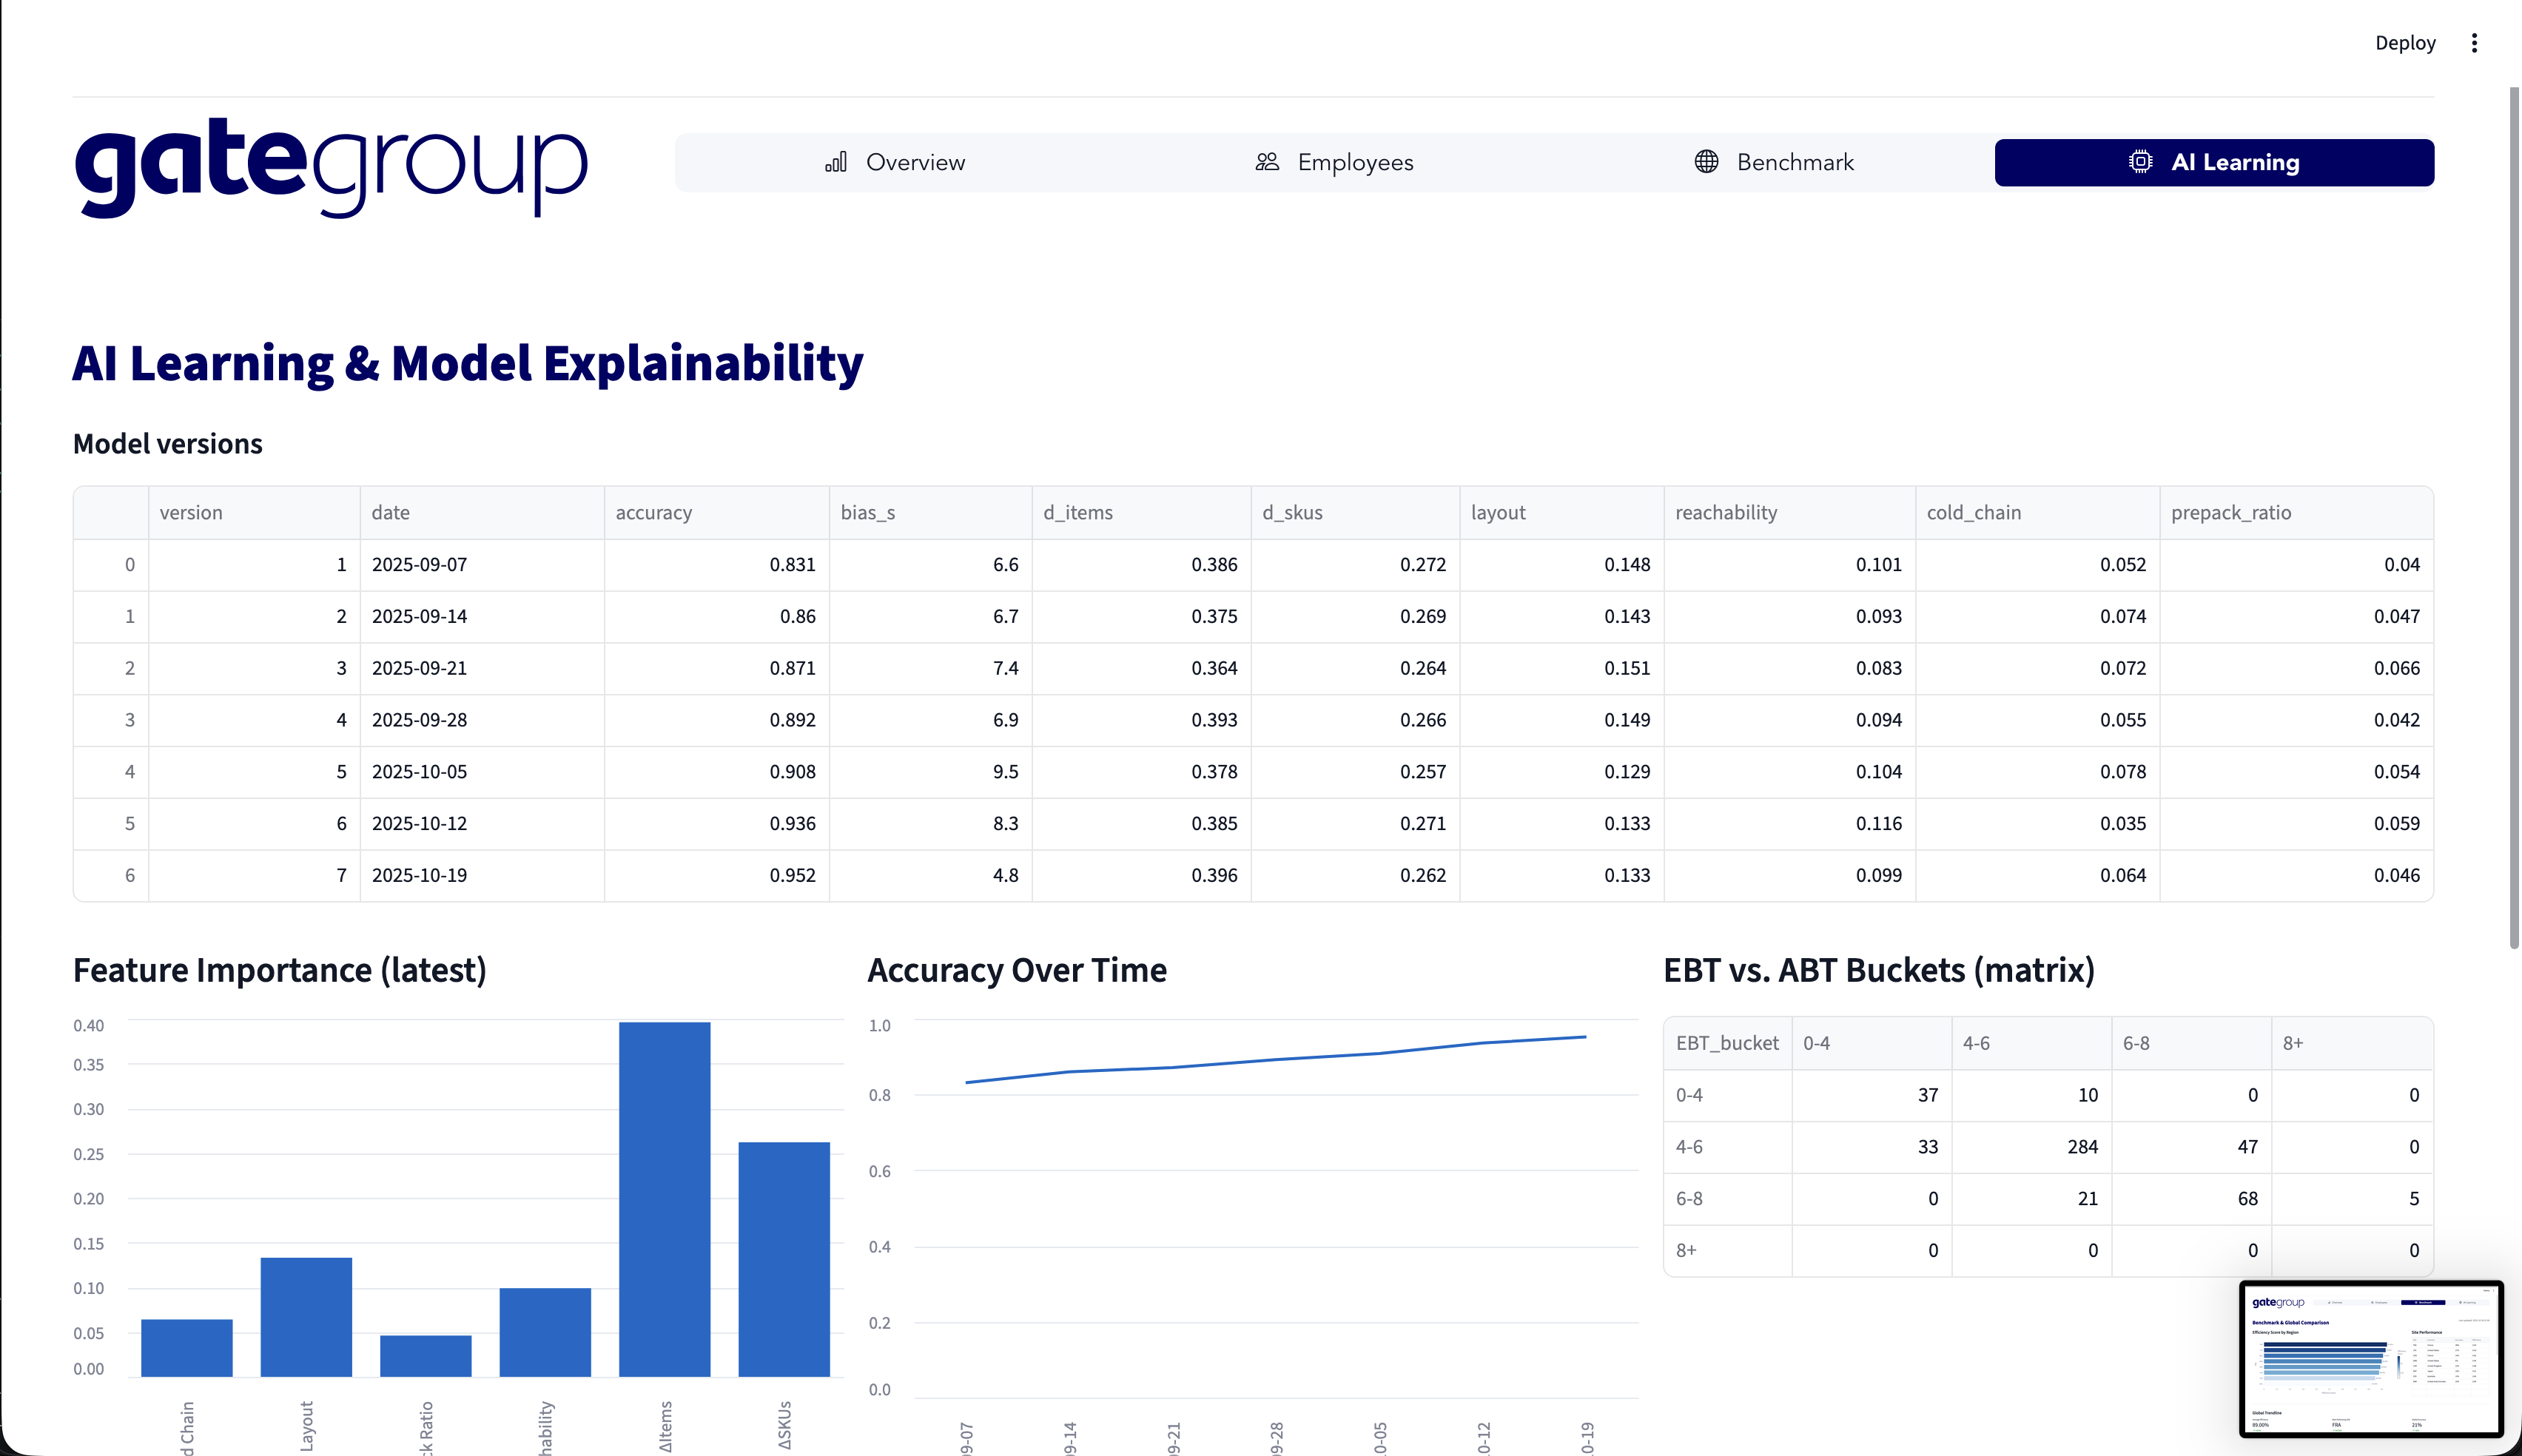This screenshot has width=2522, height=1456.
Task: Click the EBT_bucket column header
Action: (1727, 1043)
